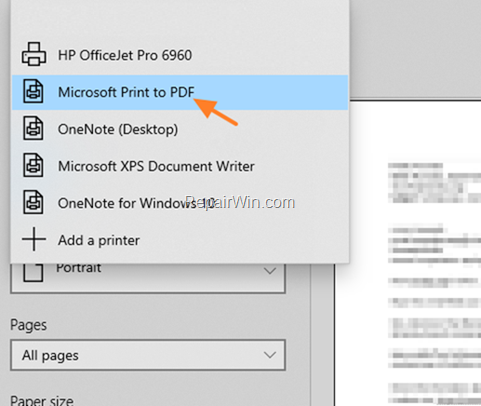
Task: Click the OneNote (Desktop) printer icon
Action: 33,129
